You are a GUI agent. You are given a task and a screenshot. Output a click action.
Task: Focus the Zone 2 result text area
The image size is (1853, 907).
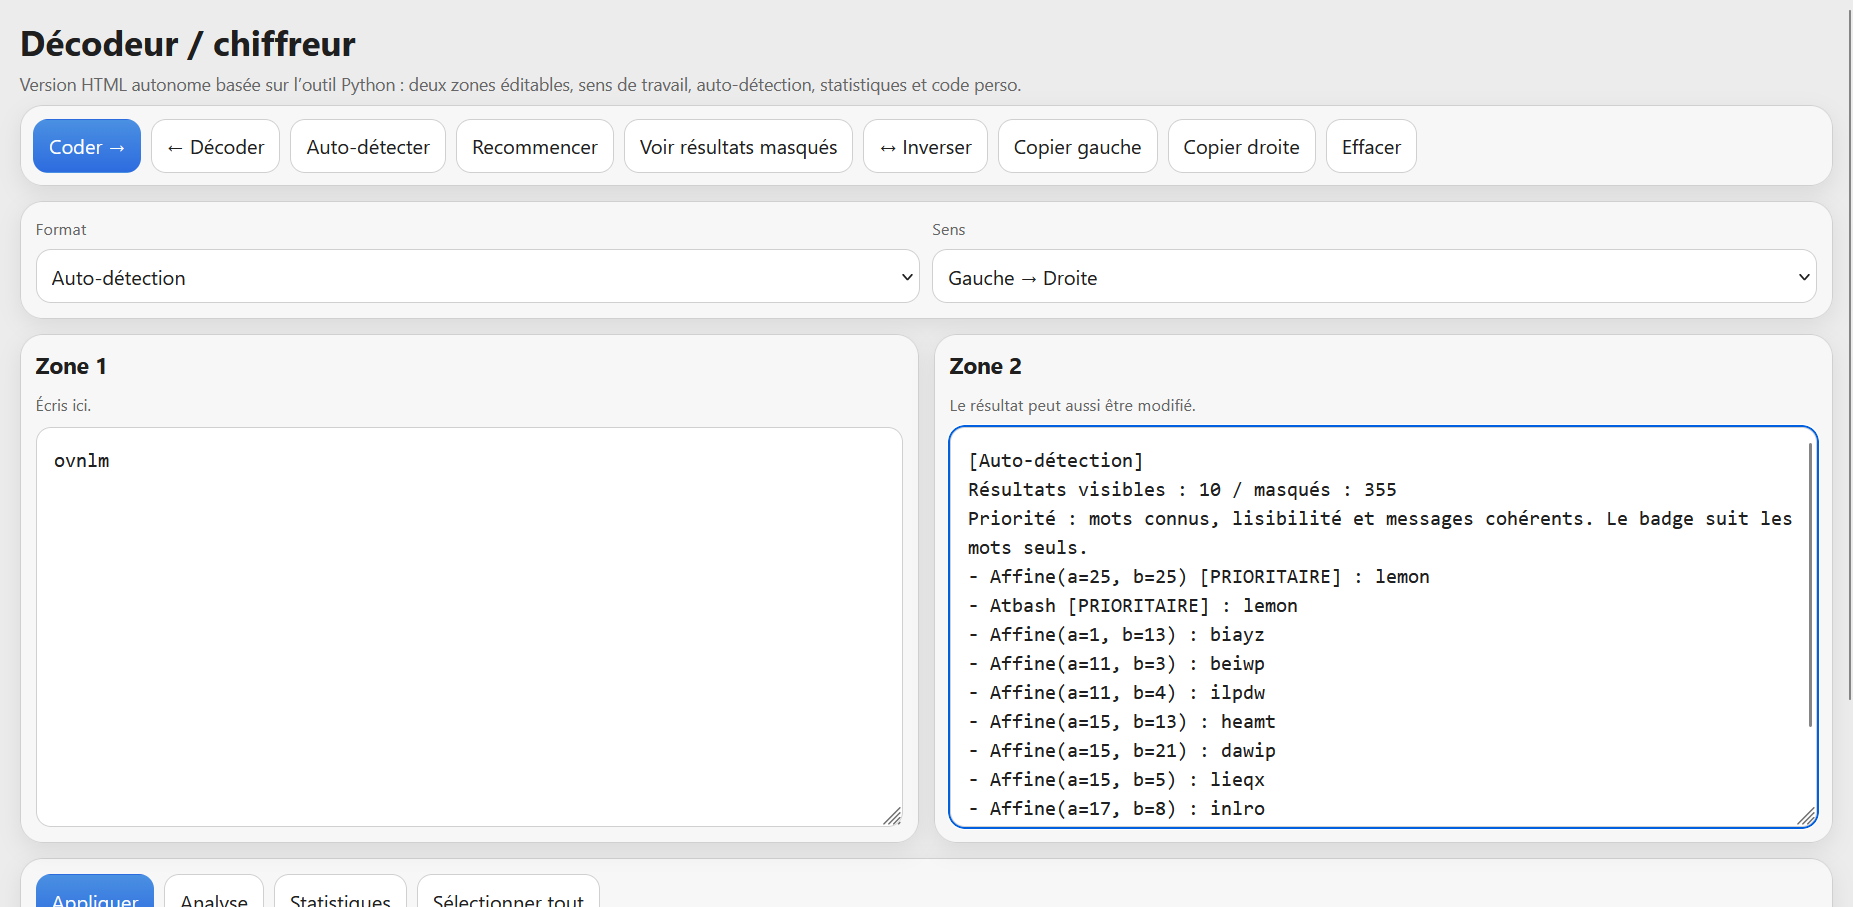tap(1383, 627)
